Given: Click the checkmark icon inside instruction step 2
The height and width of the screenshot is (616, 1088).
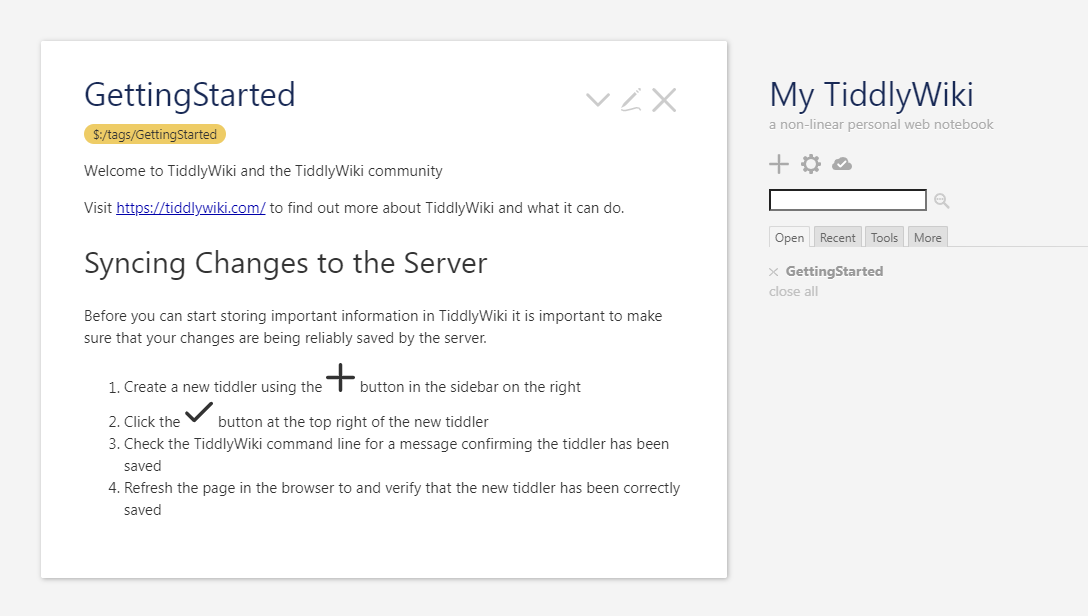Looking at the screenshot, I should (199, 413).
